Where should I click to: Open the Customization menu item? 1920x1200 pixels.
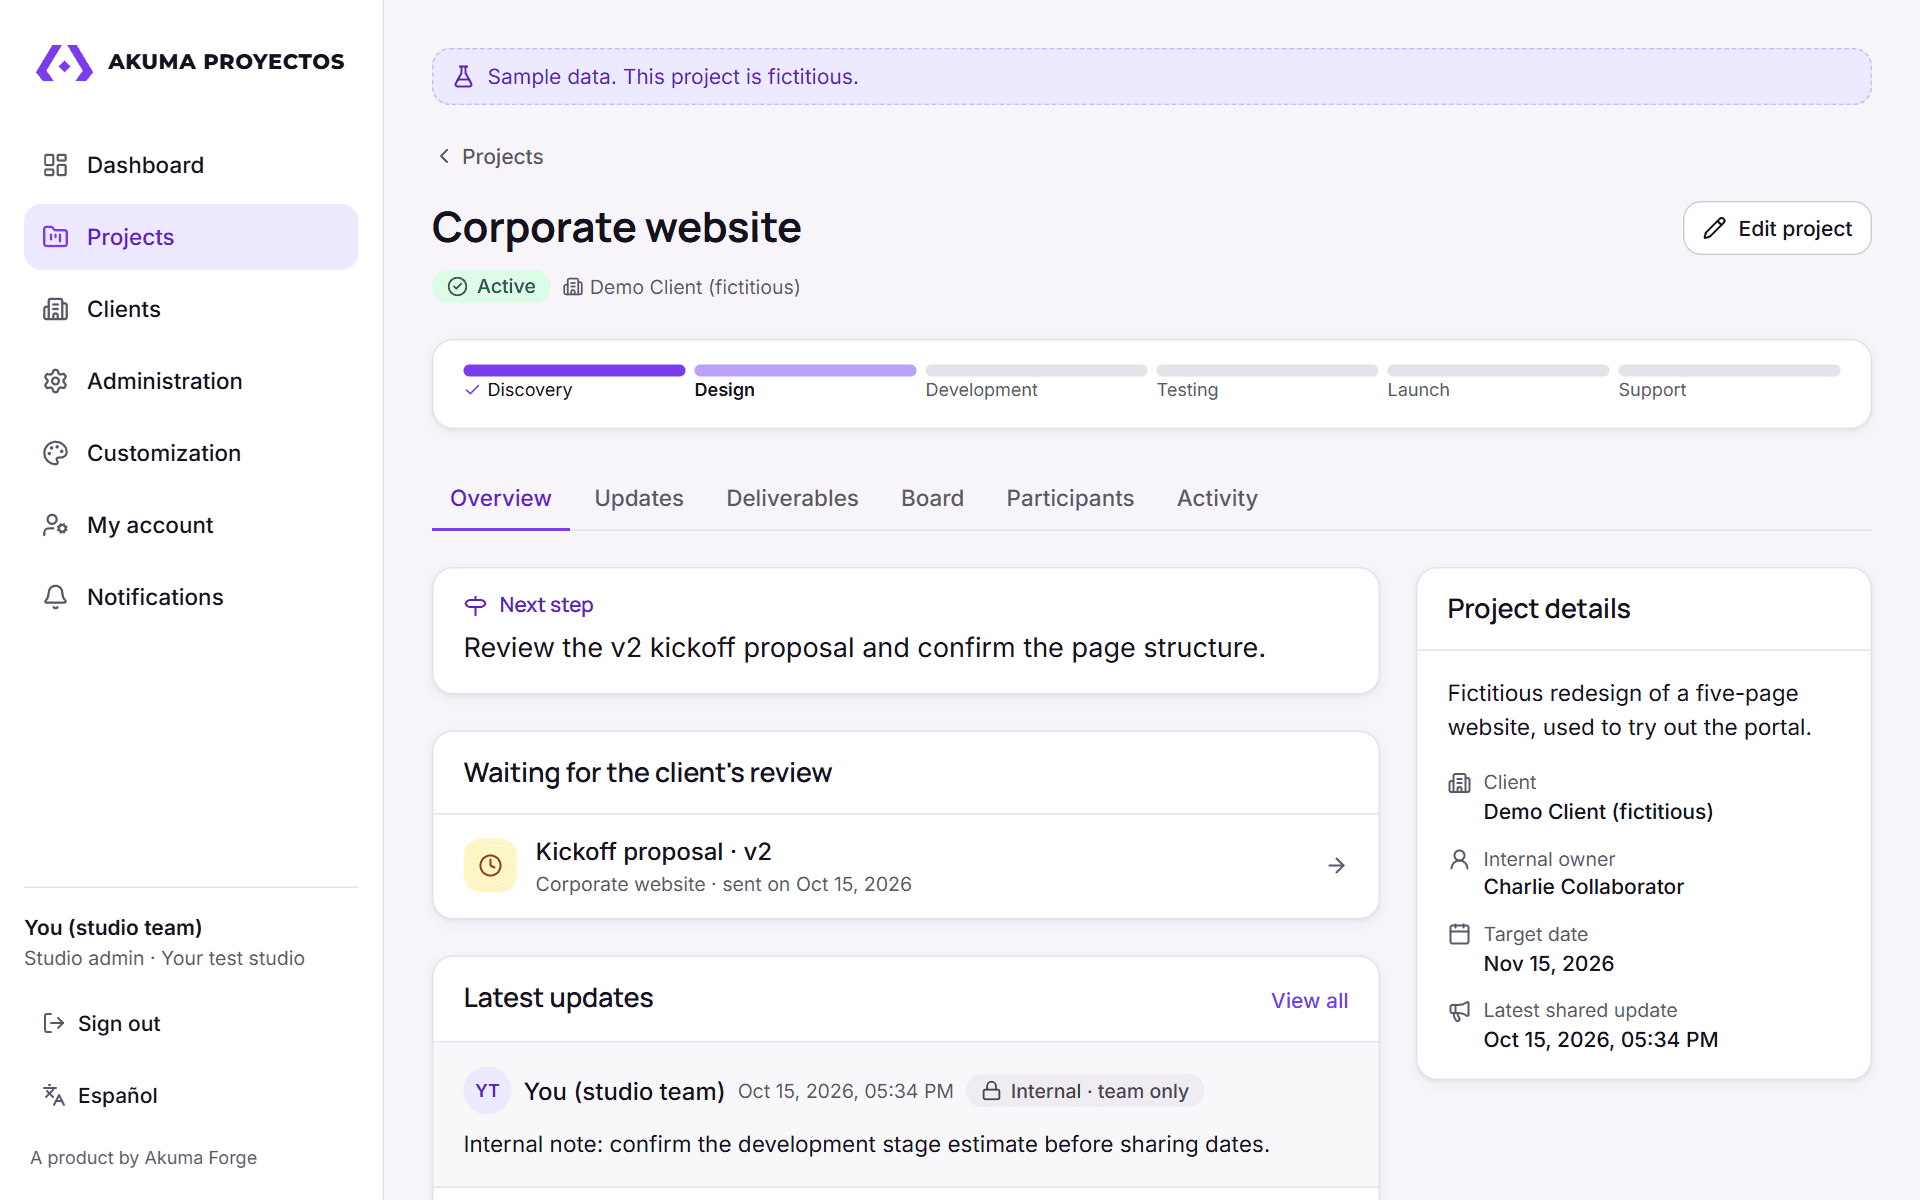coord(191,453)
